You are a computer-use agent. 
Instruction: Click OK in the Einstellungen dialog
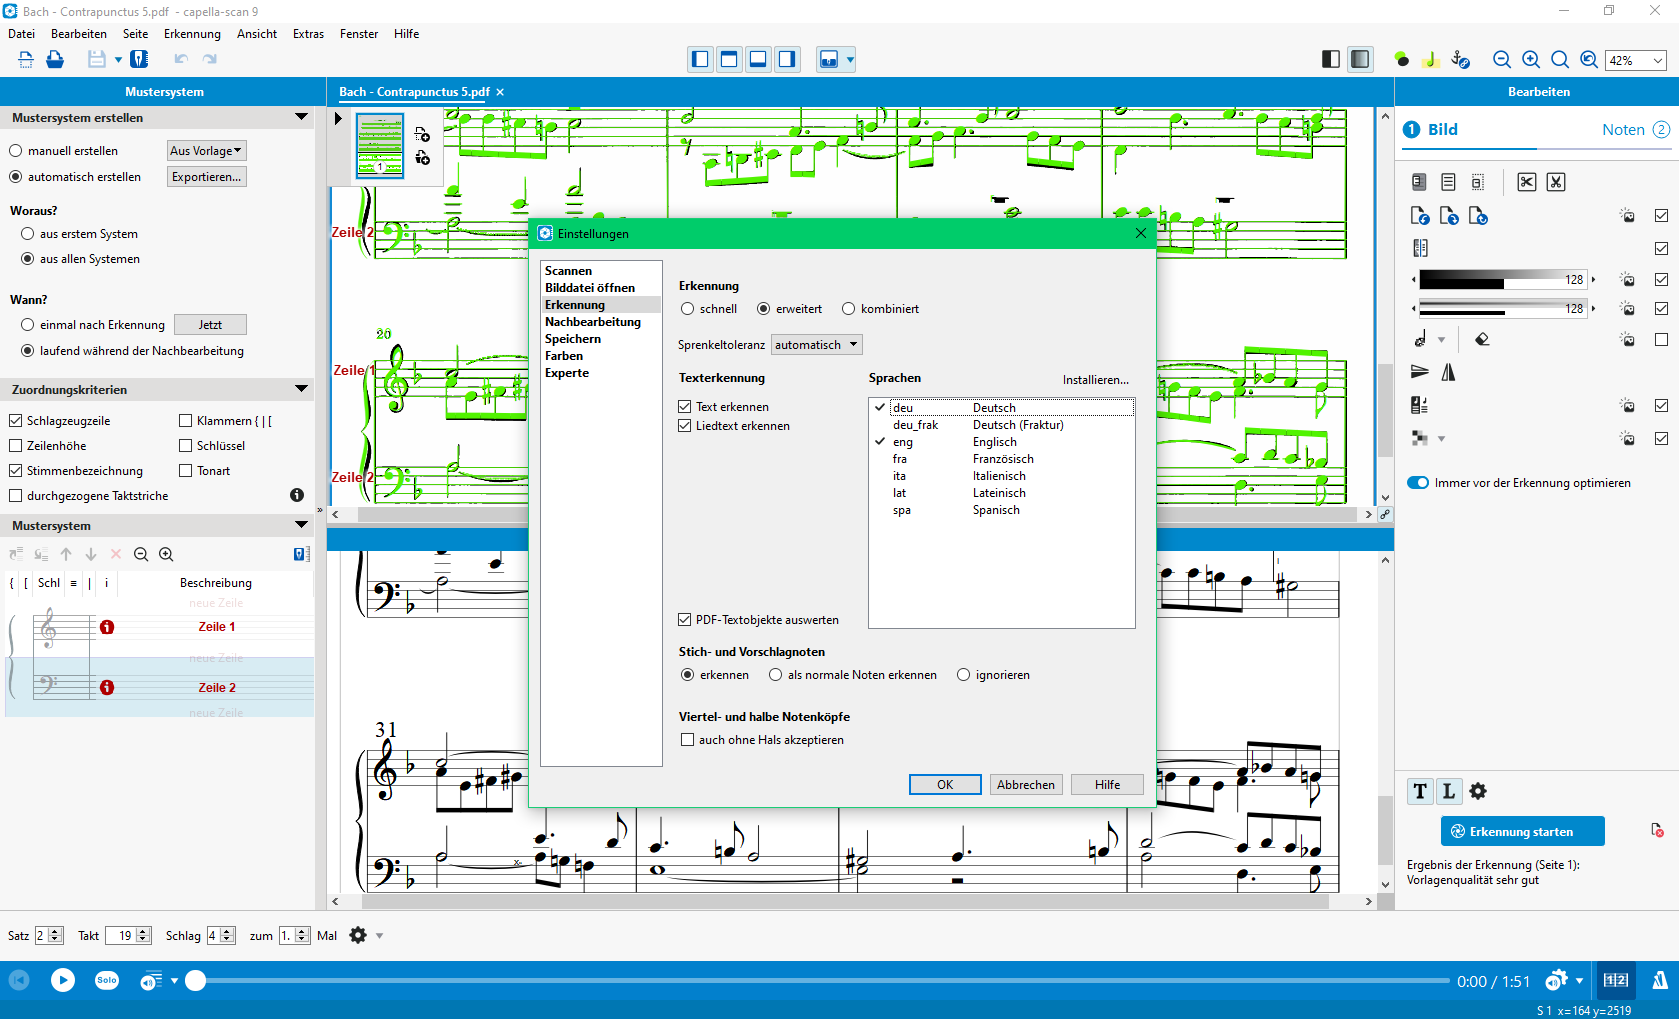(945, 785)
